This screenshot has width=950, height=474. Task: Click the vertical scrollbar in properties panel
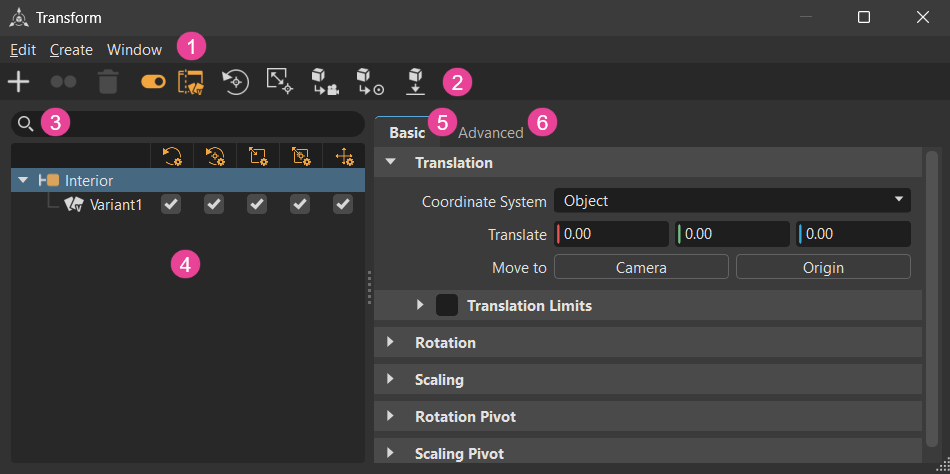[x=932, y=299]
